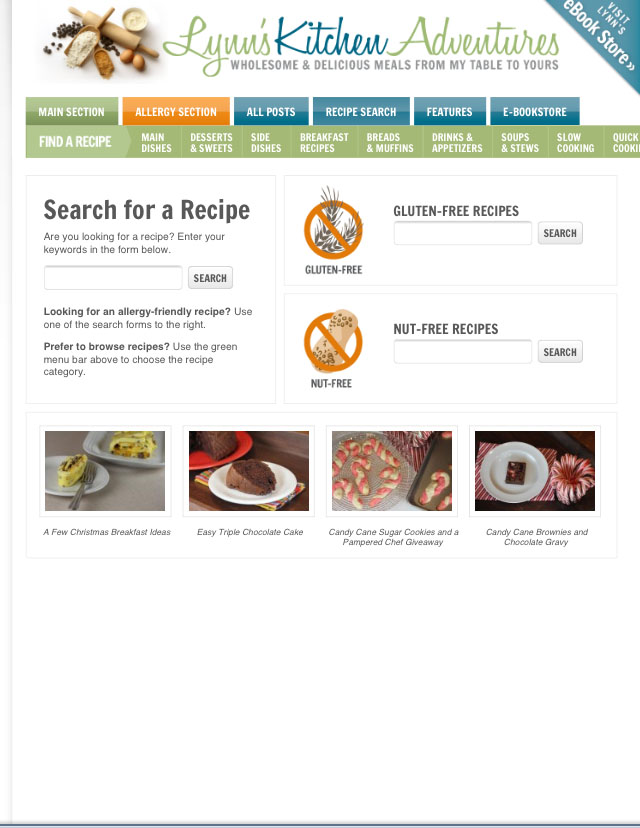Focus the Gluten-Free Recipes search field
640x828 pixels.
(463, 233)
